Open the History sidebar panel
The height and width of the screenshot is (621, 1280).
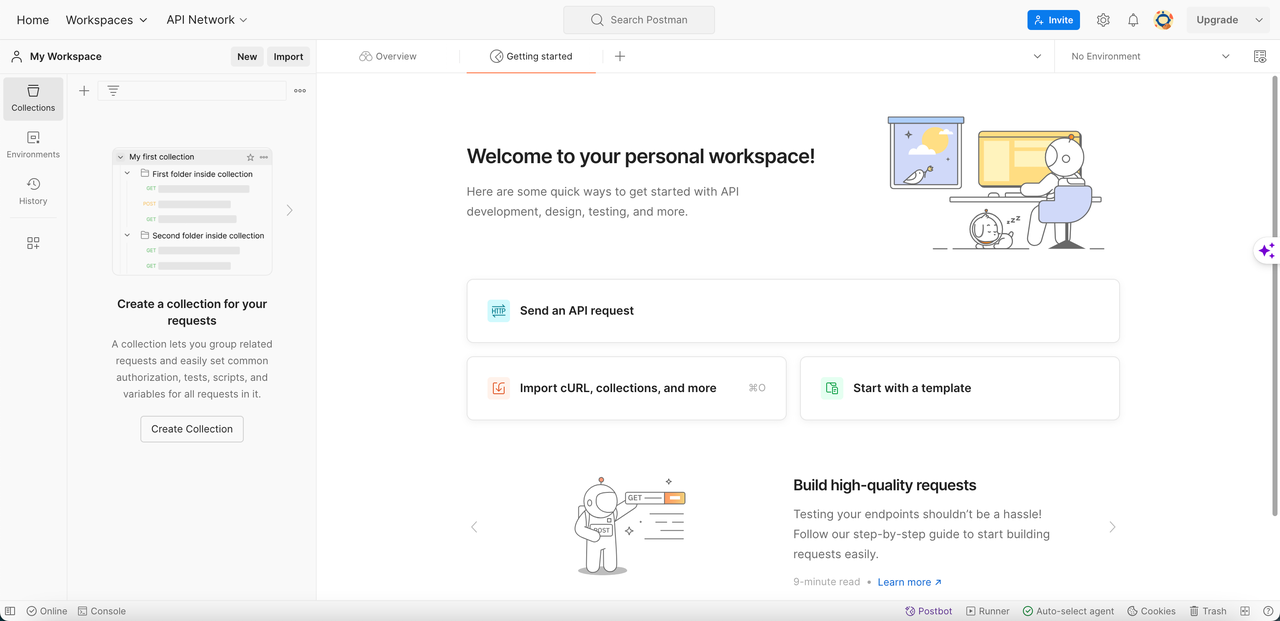(x=33, y=191)
